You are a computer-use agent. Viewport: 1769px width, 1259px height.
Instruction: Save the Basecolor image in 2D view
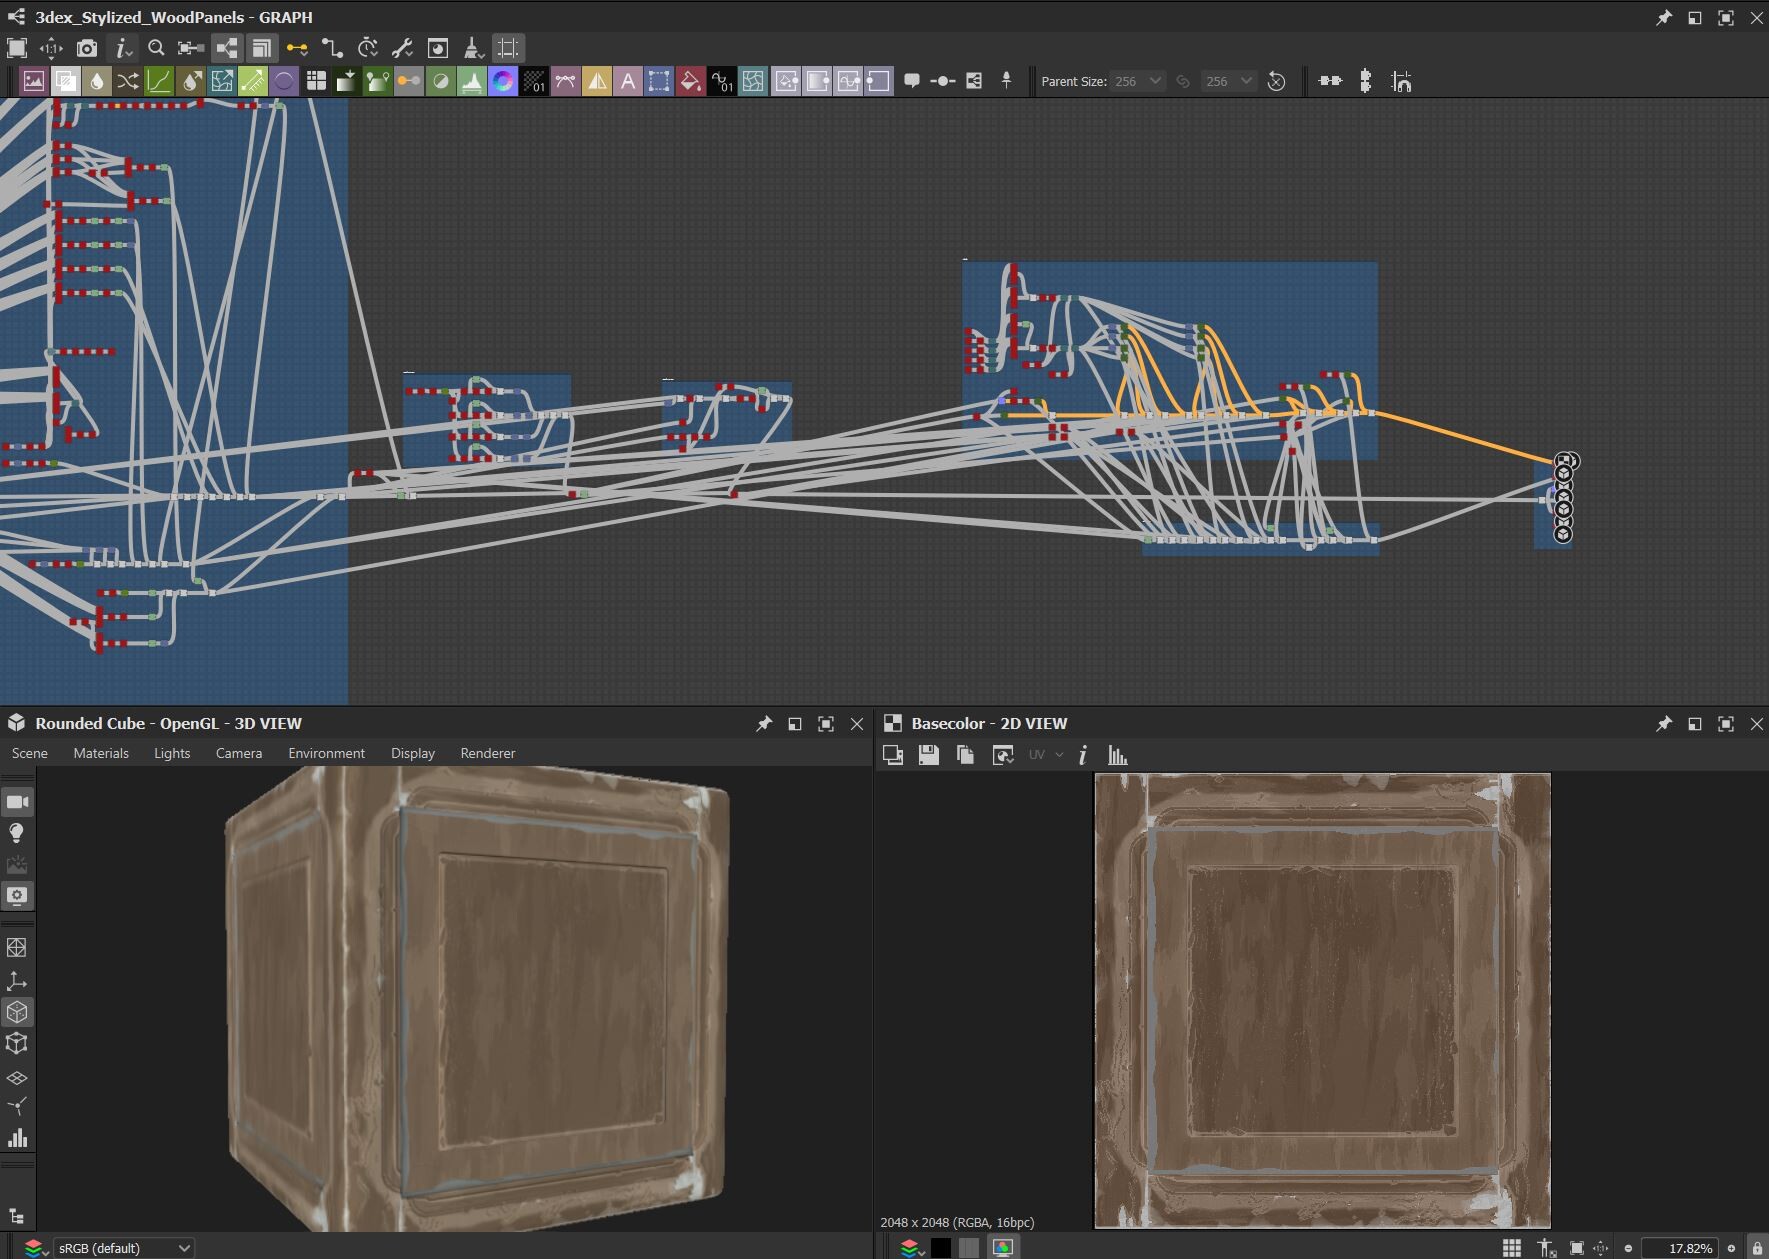click(x=928, y=756)
